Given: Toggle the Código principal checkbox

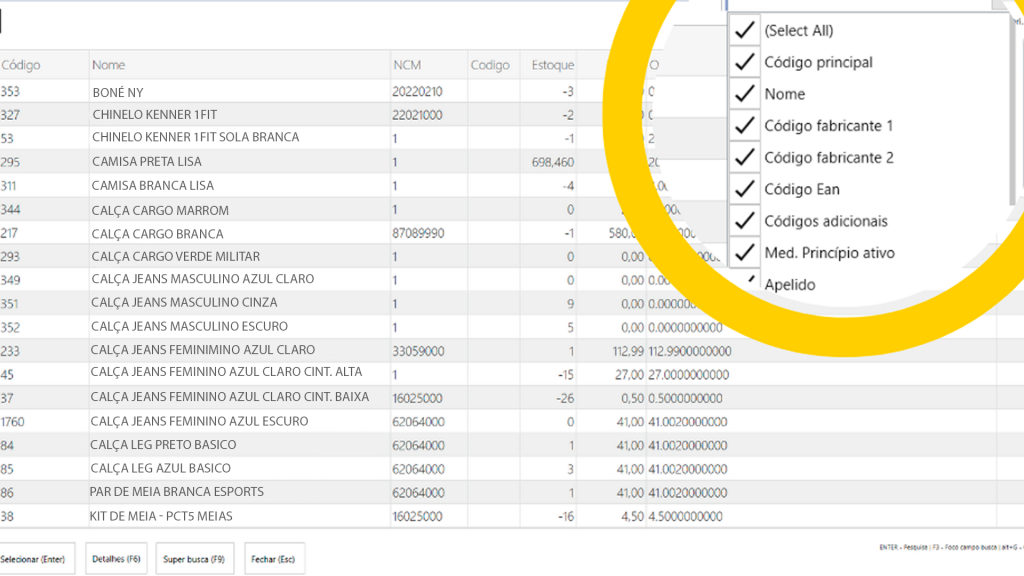Looking at the screenshot, I should [x=744, y=62].
